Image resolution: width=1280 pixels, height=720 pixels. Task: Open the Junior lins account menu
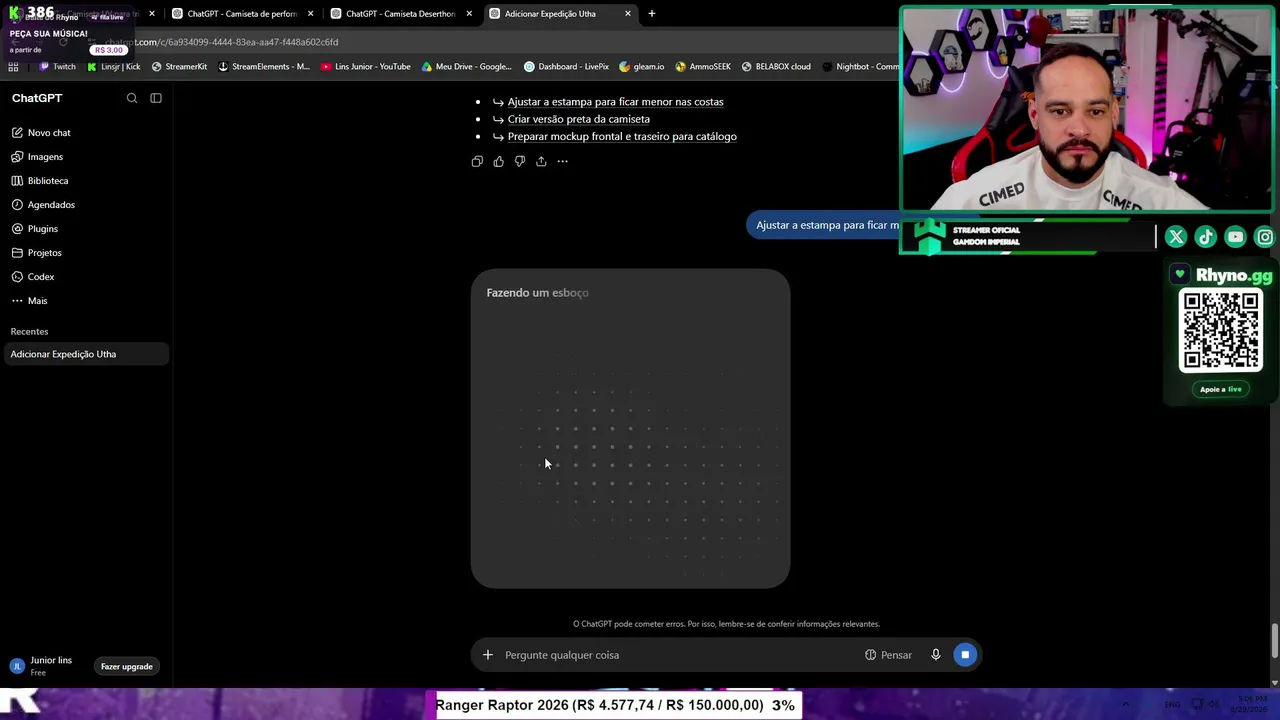pos(42,666)
